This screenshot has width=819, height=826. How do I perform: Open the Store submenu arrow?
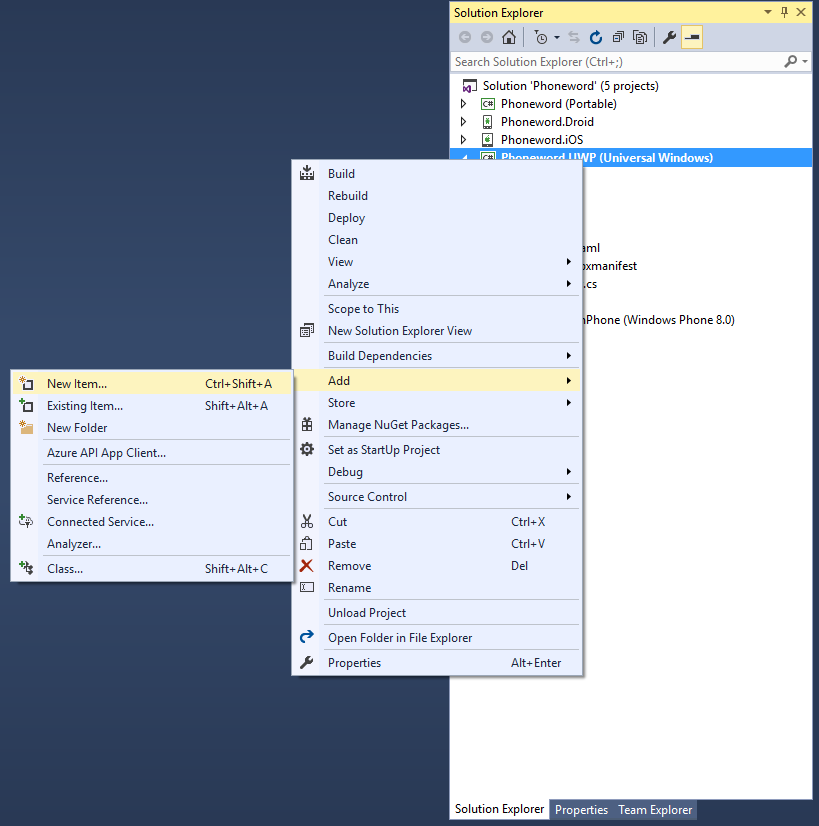pyautogui.click(x=569, y=403)
